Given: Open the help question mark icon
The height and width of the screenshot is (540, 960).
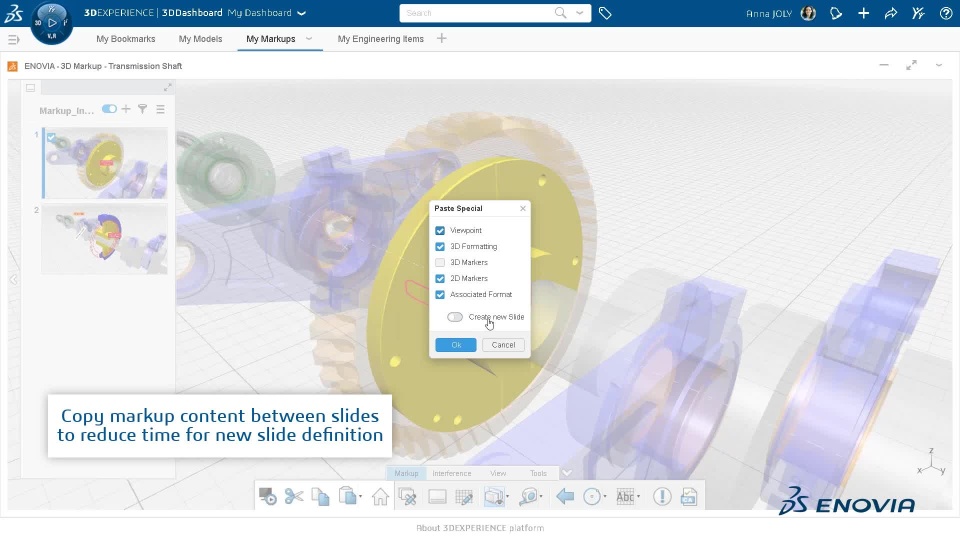Looking at the screenshot, I should 946,13.
